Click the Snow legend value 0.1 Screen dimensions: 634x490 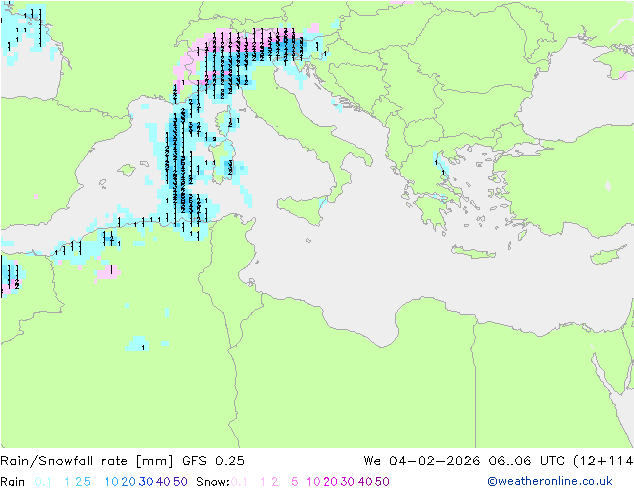(x=239, y=482)
